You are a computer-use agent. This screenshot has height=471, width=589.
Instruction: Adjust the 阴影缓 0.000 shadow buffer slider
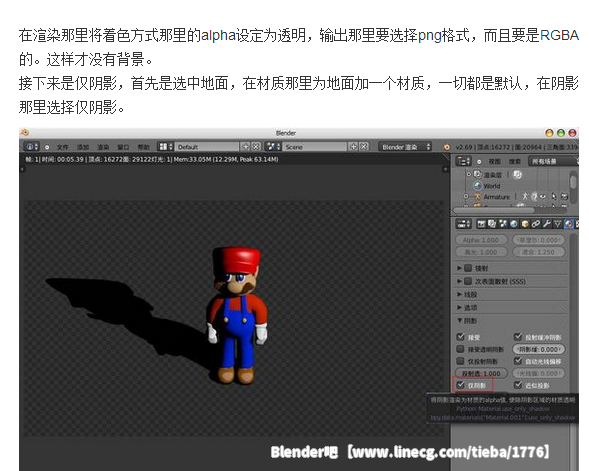click(539, 349)
